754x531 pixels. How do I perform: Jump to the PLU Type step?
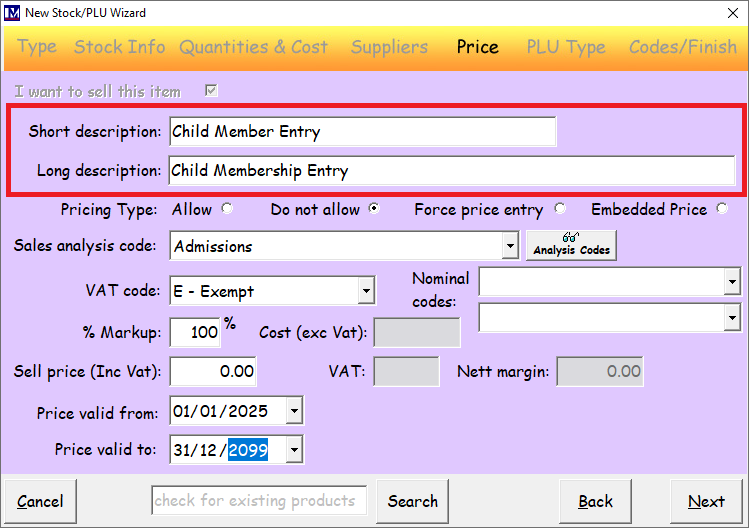pyautogui.click(x=566, y=47)
